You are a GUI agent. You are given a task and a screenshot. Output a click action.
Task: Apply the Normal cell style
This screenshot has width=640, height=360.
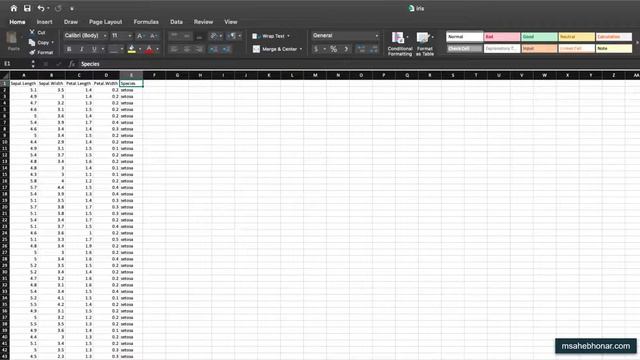(464, 37)
